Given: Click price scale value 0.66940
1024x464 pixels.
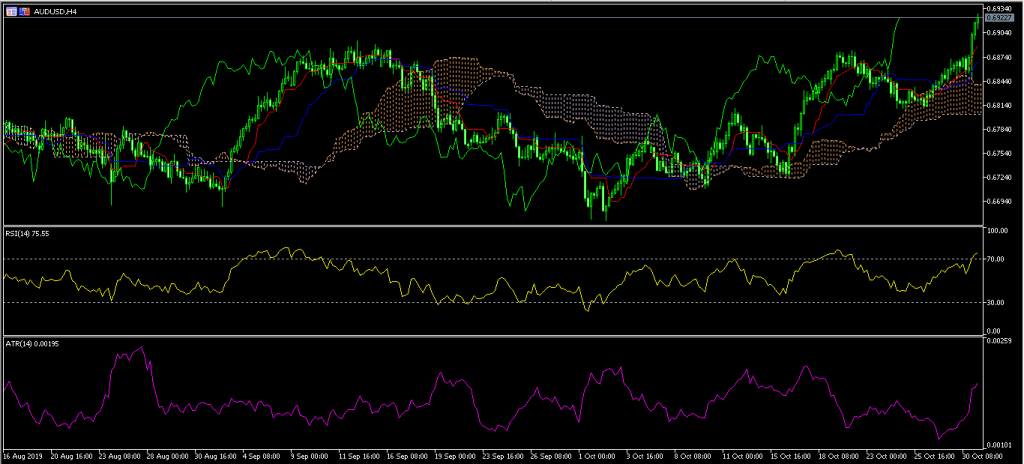Looking at the screenshot, I should click(1000, 202).
